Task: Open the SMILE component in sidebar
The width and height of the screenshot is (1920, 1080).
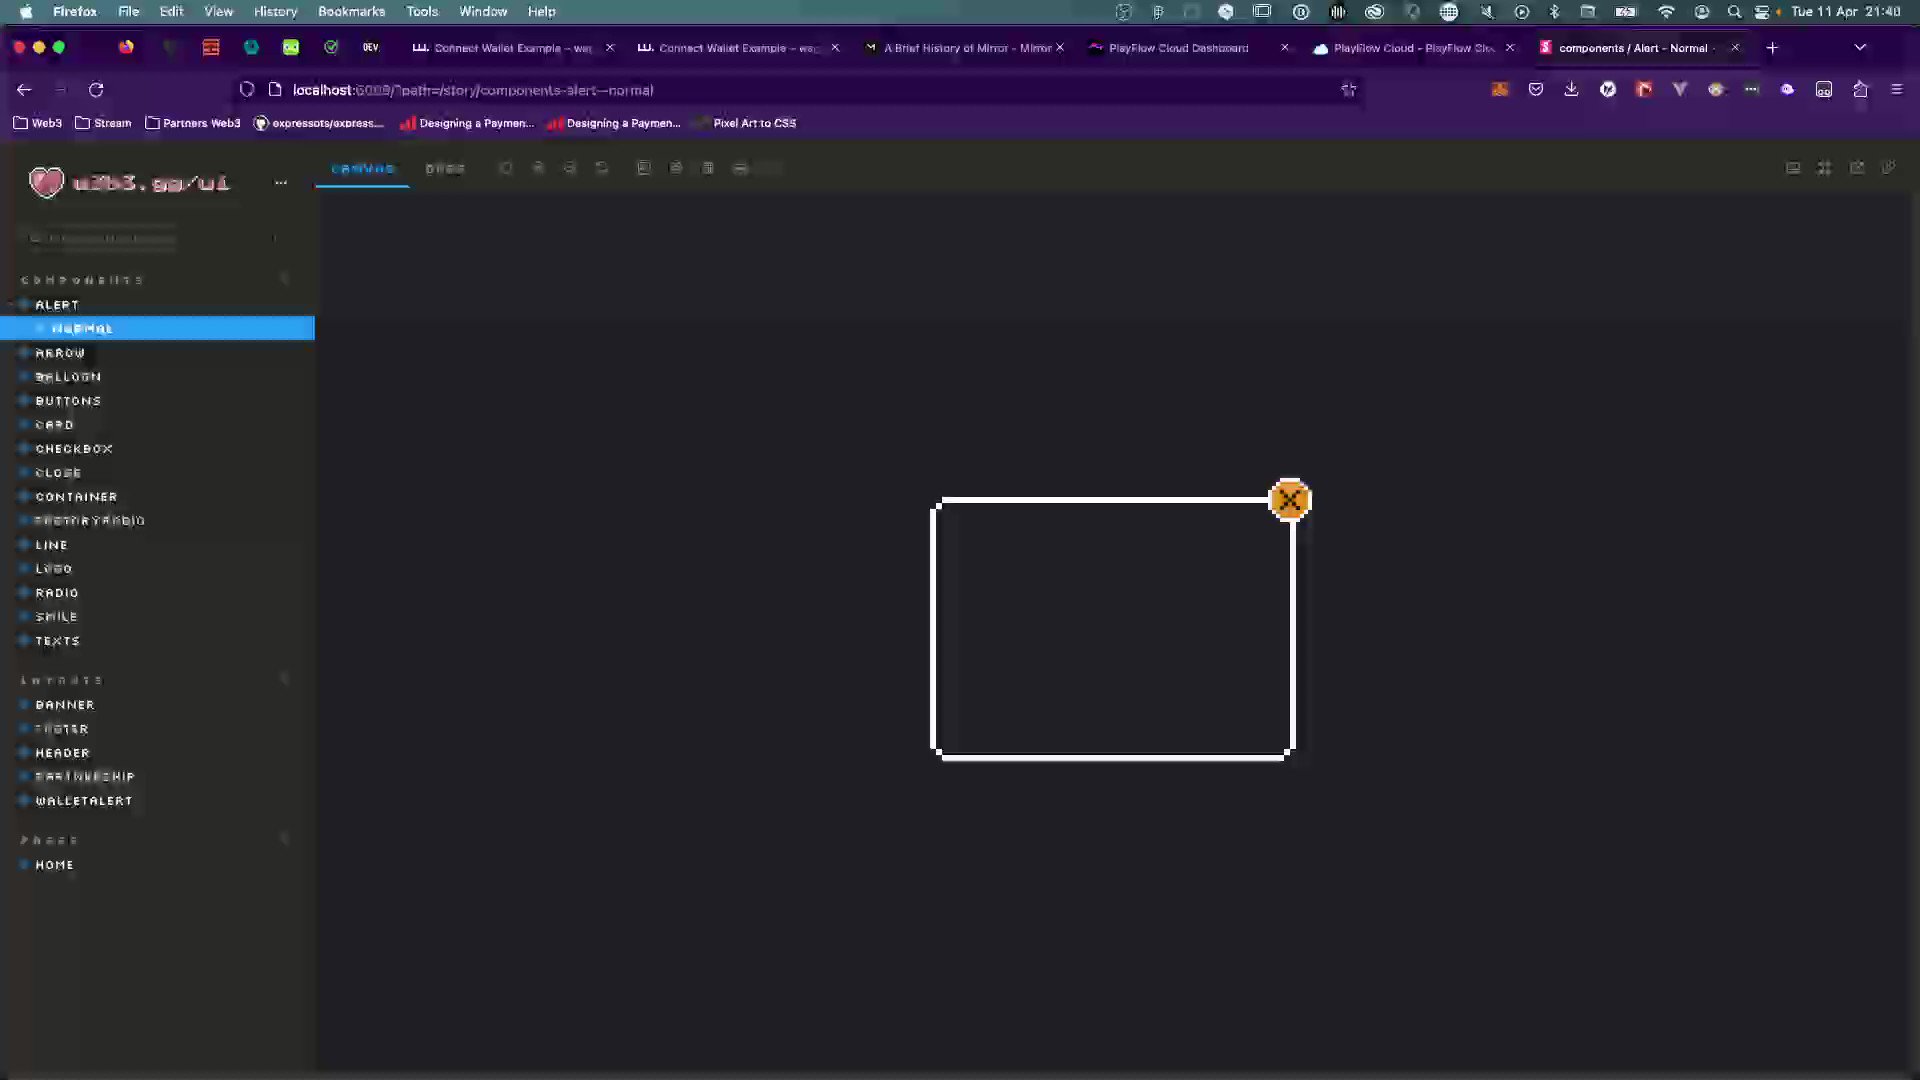Action: (56, 617)
